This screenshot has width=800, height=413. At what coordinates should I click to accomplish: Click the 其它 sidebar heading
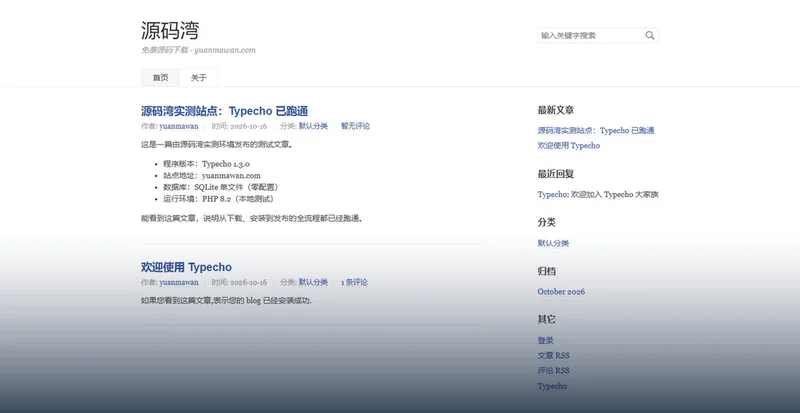(x=546, y=320)
